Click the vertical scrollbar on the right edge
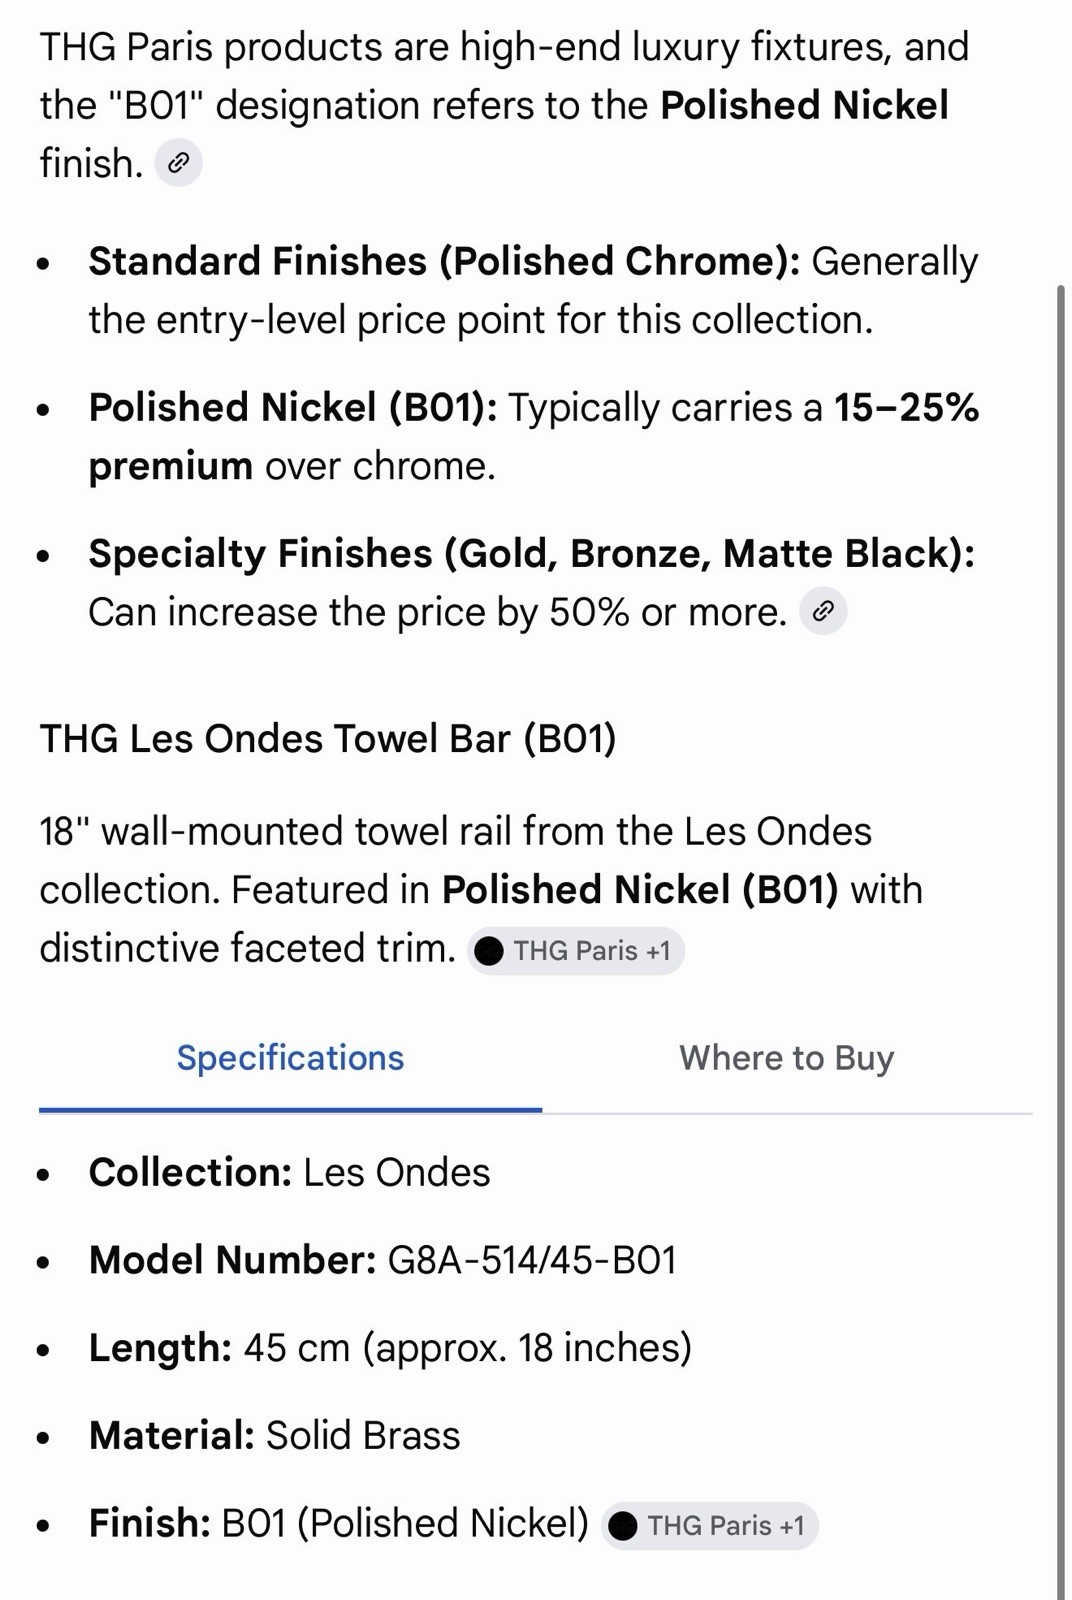The width and height of the screenshot is (1072, 1600). 1062,940
